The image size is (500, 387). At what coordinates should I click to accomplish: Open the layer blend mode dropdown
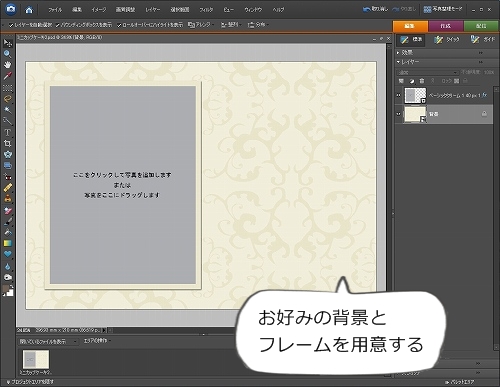427,72
